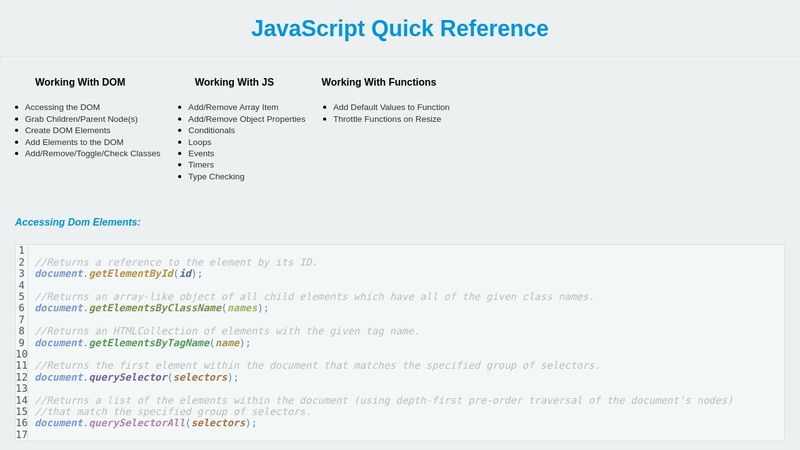Click the document.getElementById code line
The image size is (800, 450).
(118, 273)
